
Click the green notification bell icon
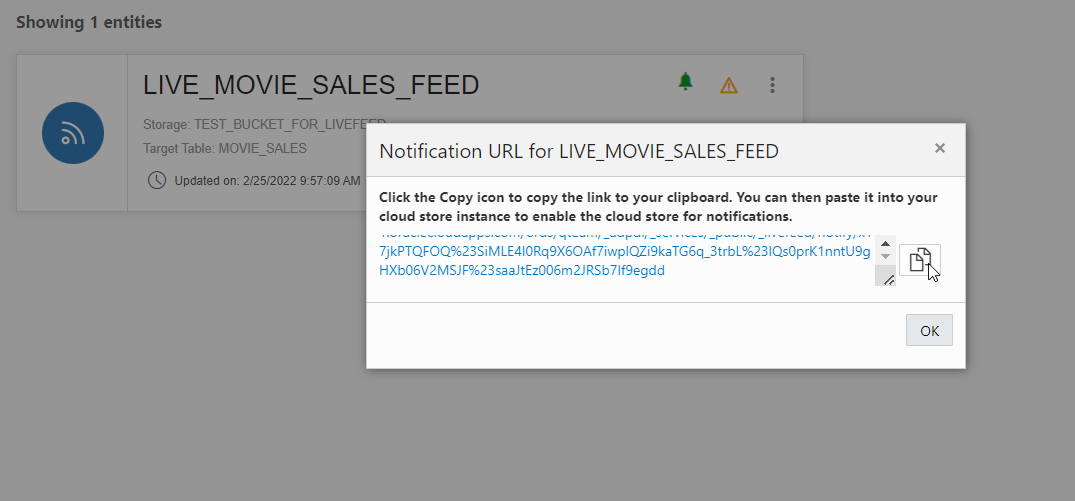pos(685,82)
